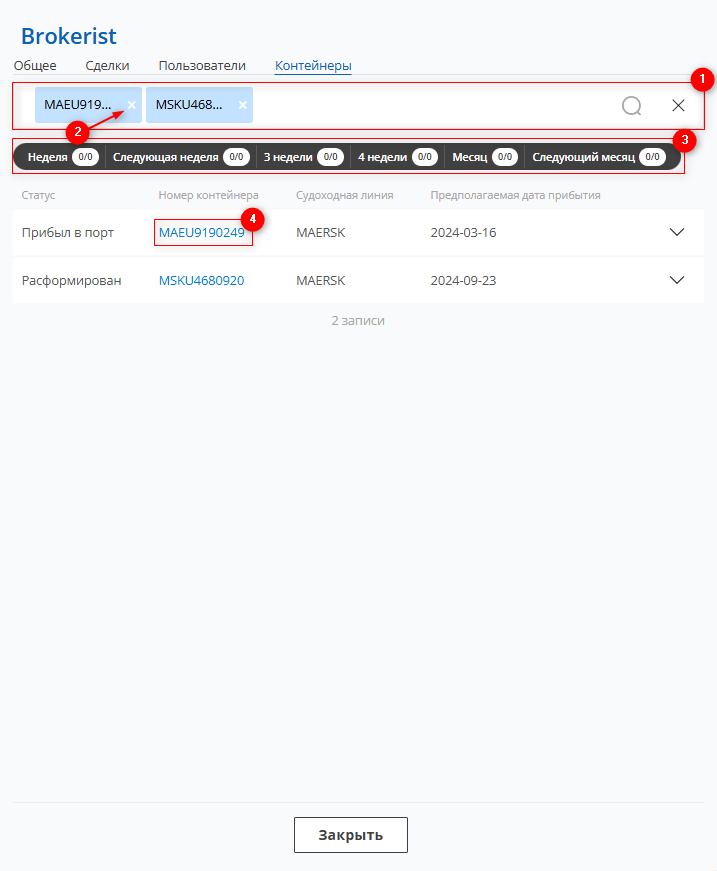Switch to the Общее tab

(x=35, y=66)
